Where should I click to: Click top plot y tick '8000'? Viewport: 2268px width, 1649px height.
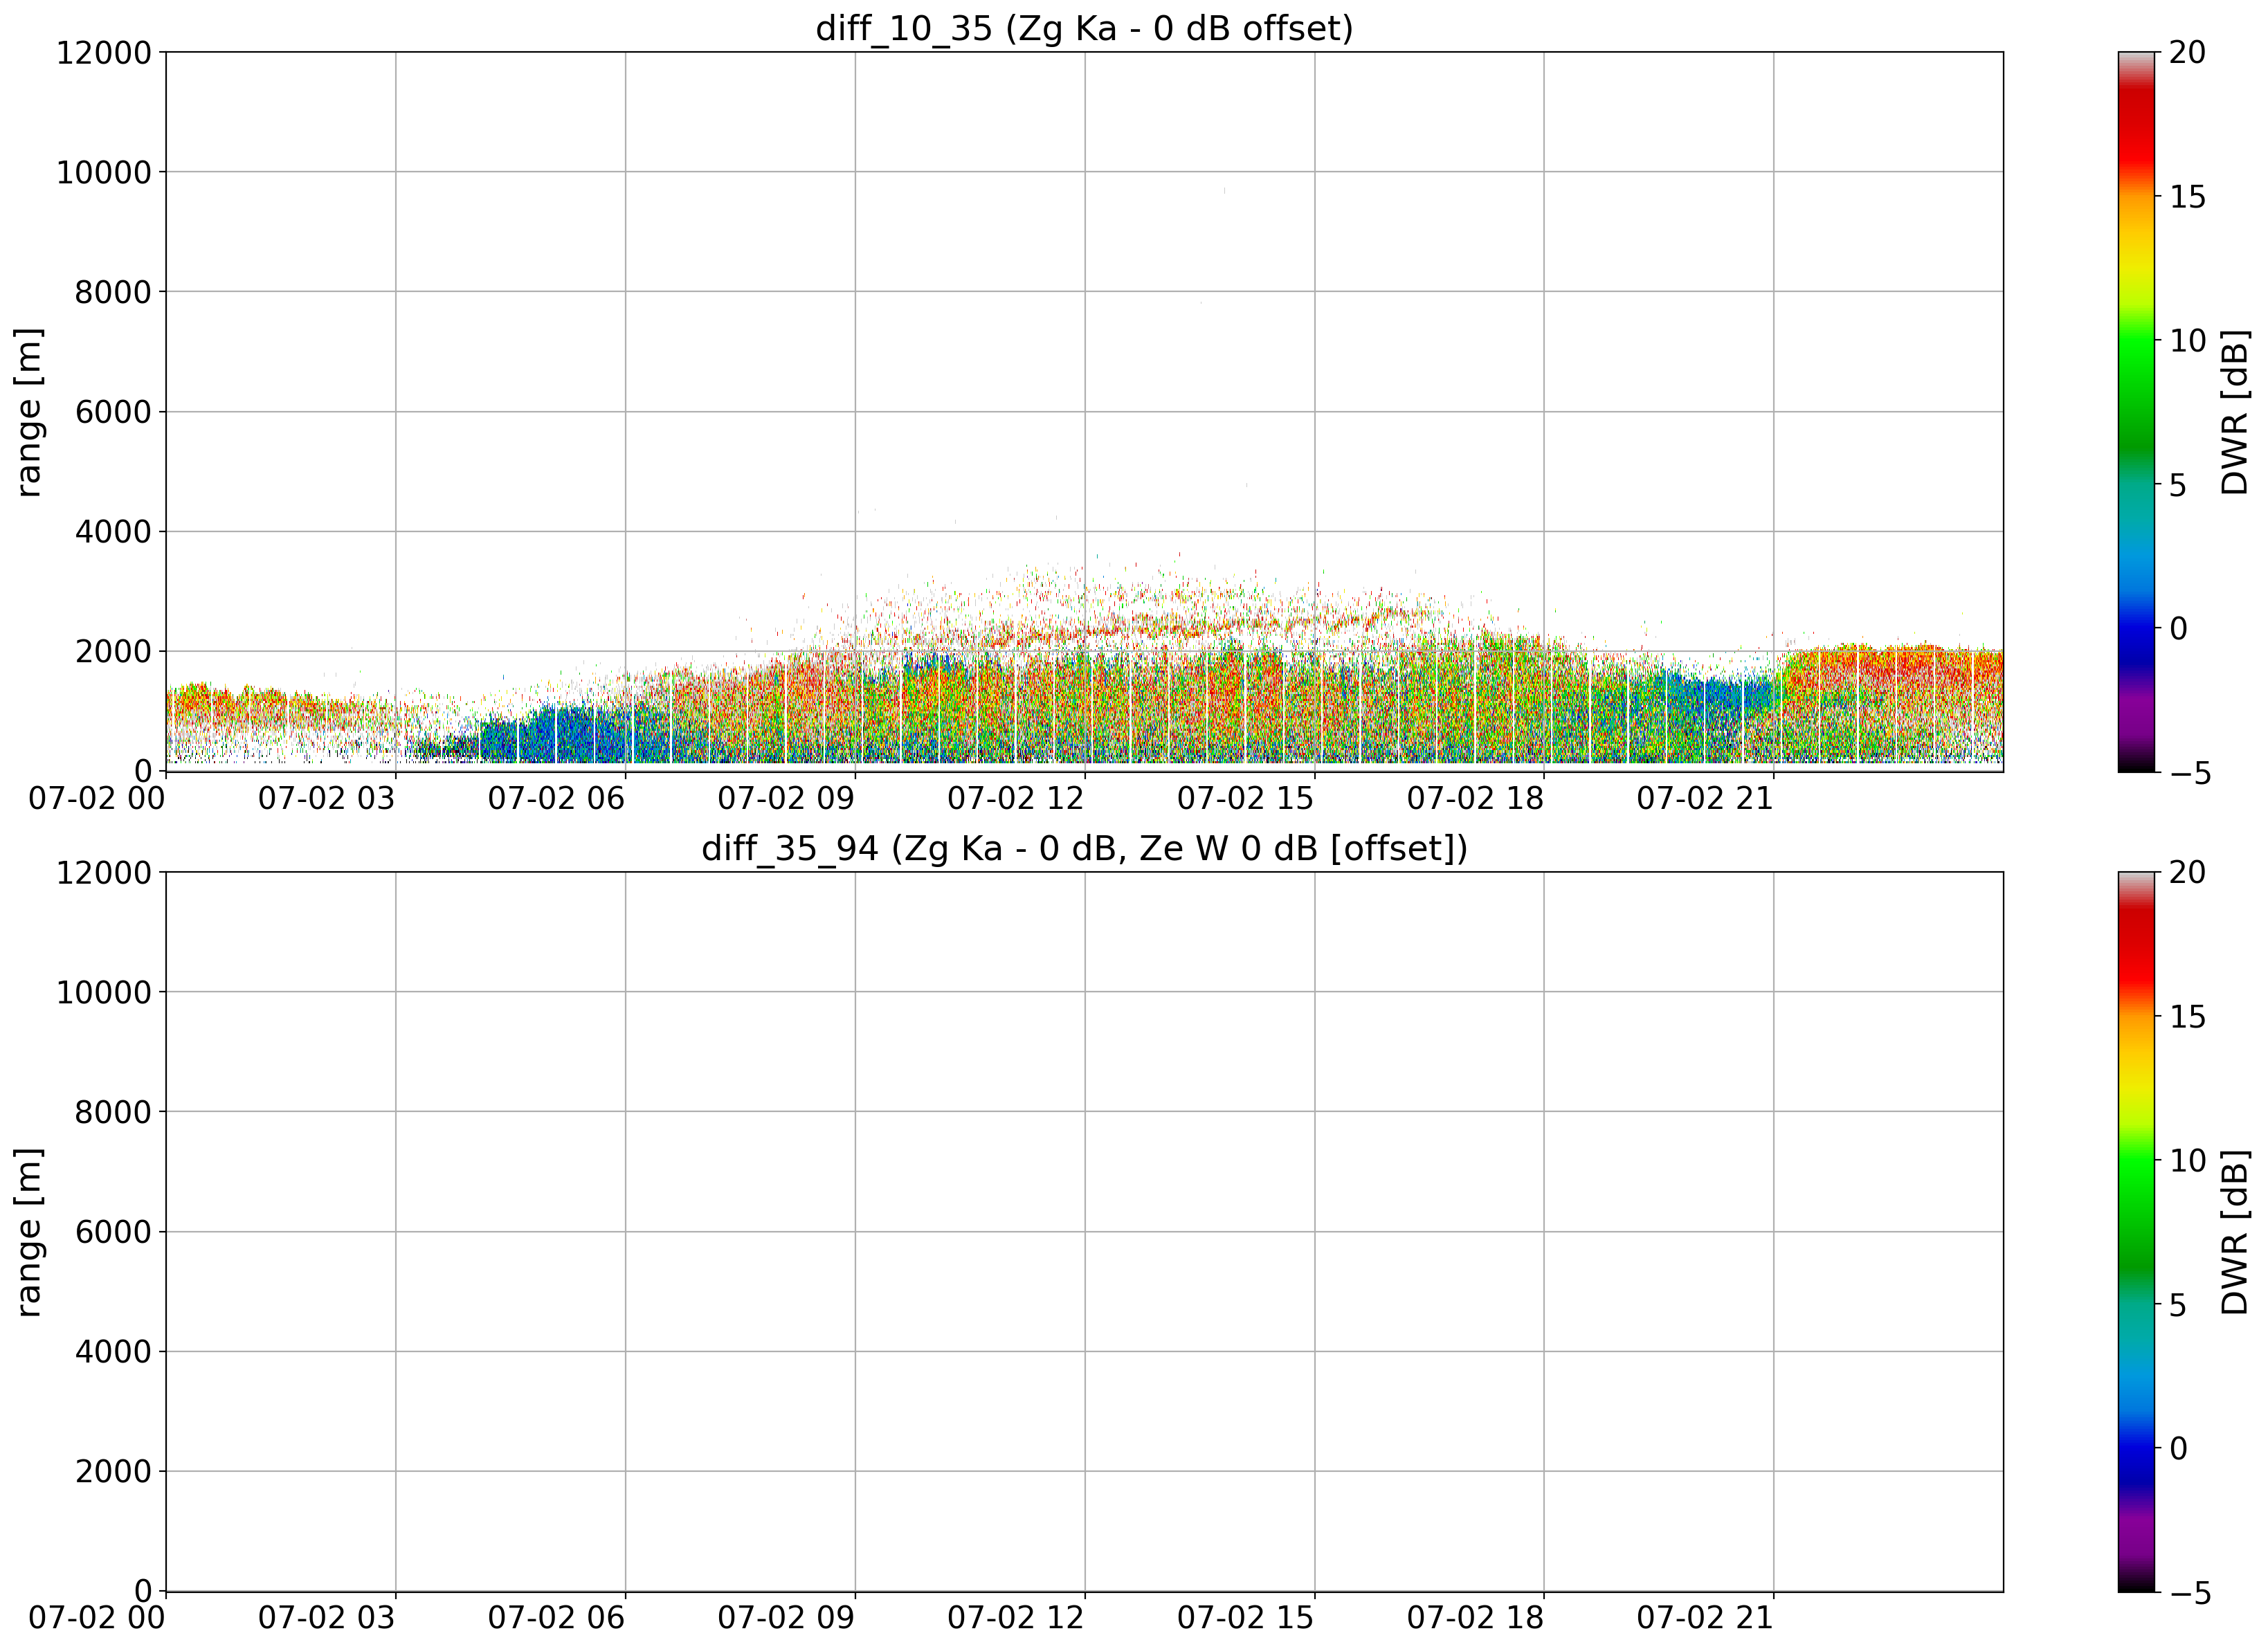[x=113, y=292]
